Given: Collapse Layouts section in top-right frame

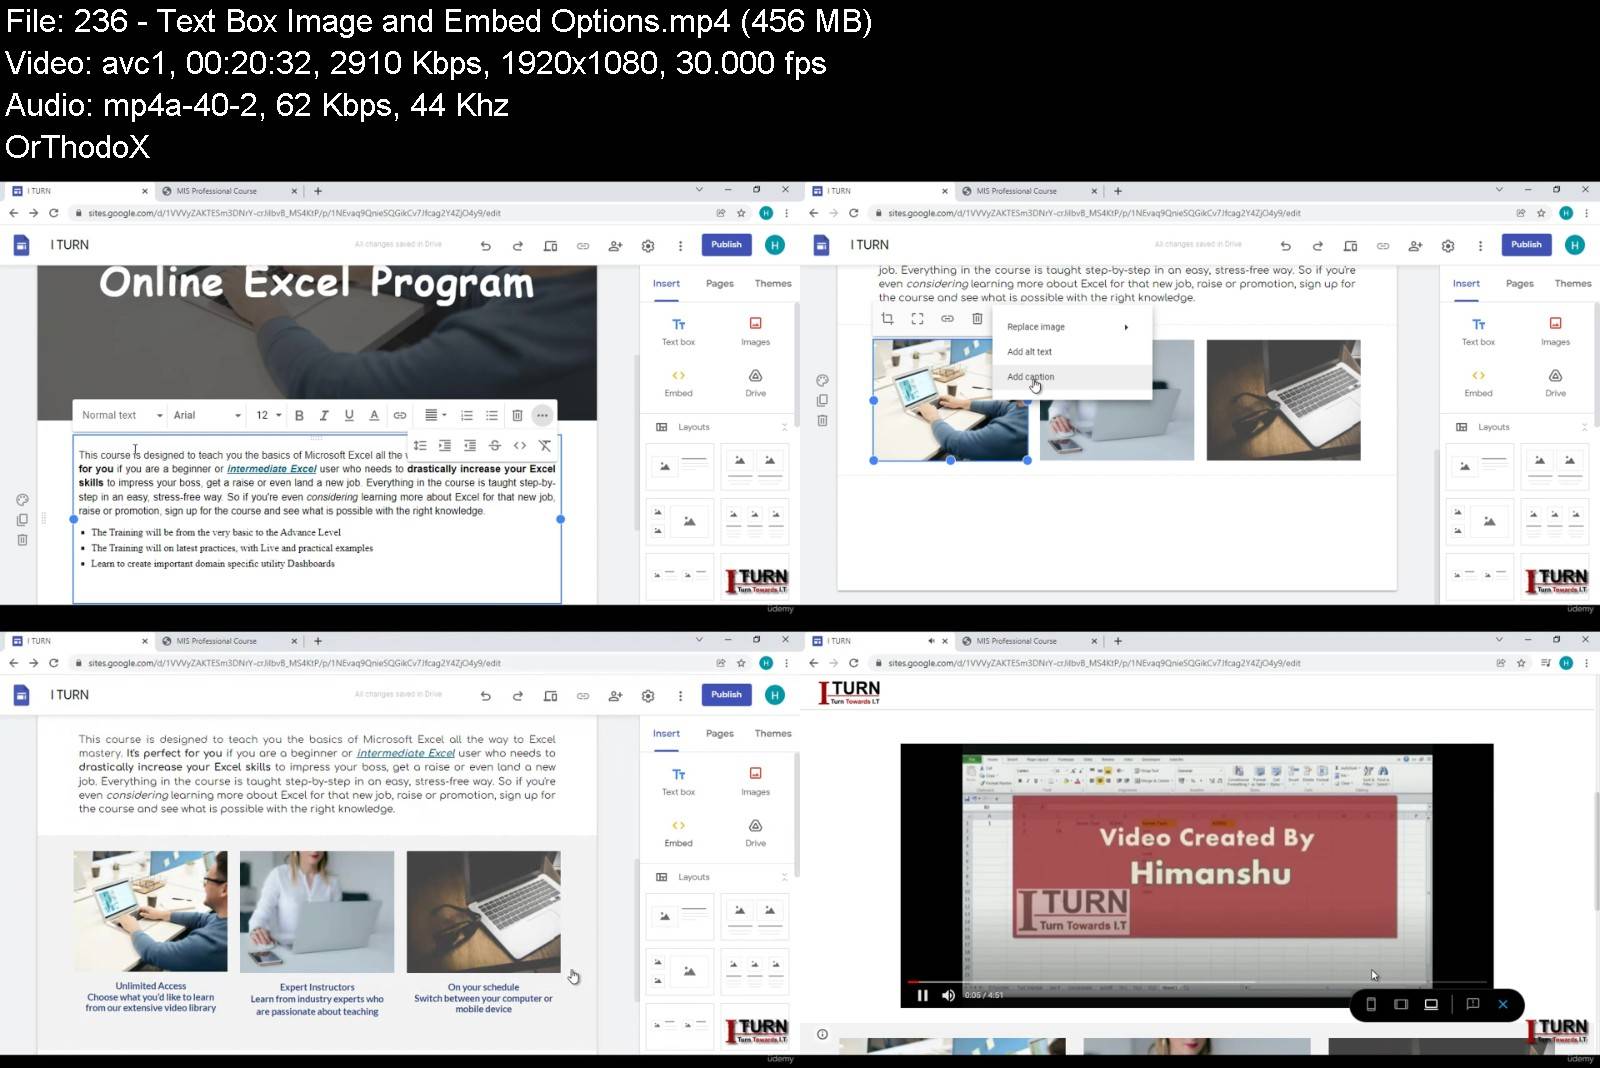Looking at the screenshot, I should tap(1584, 427).
